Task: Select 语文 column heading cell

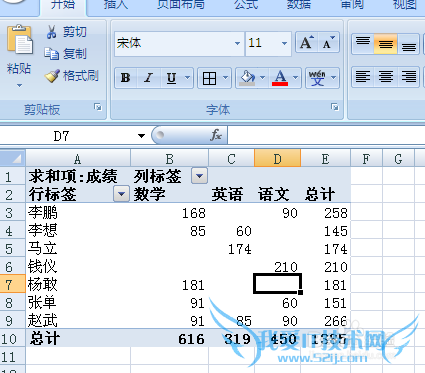Action: coord(277,194)
